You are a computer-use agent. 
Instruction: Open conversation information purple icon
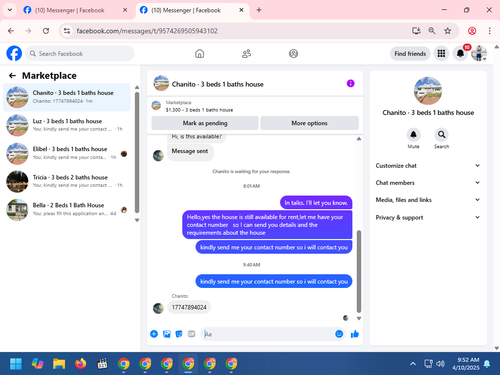[350, 83]
